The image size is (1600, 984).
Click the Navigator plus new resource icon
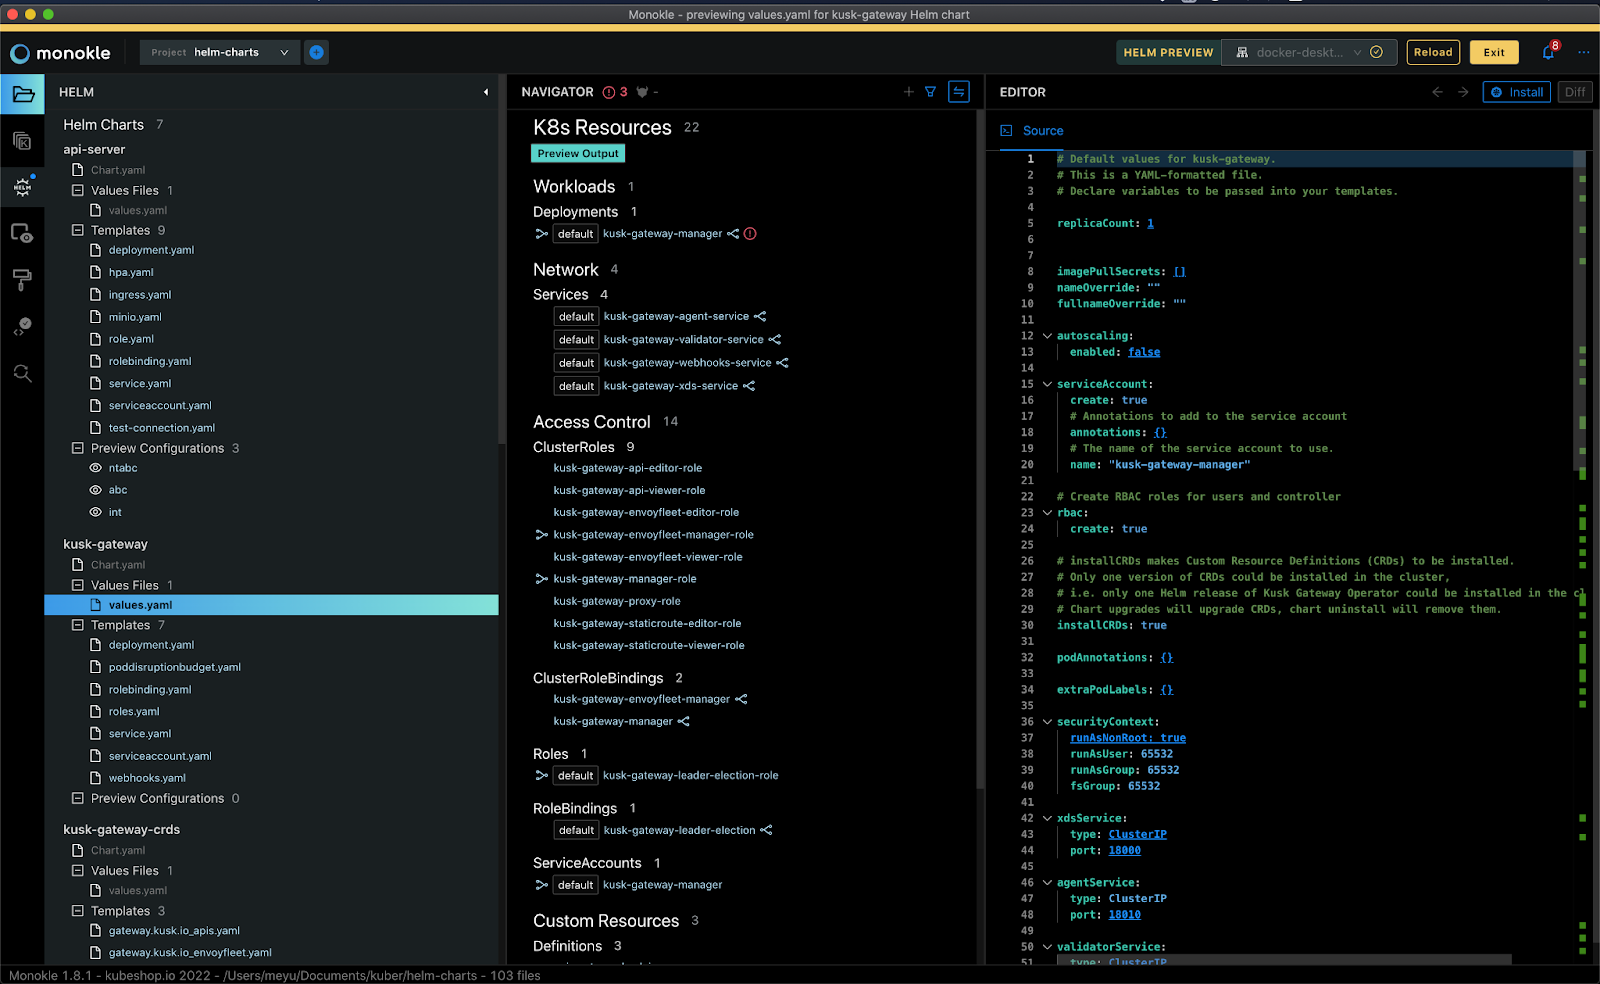click(x=908, y=92)
